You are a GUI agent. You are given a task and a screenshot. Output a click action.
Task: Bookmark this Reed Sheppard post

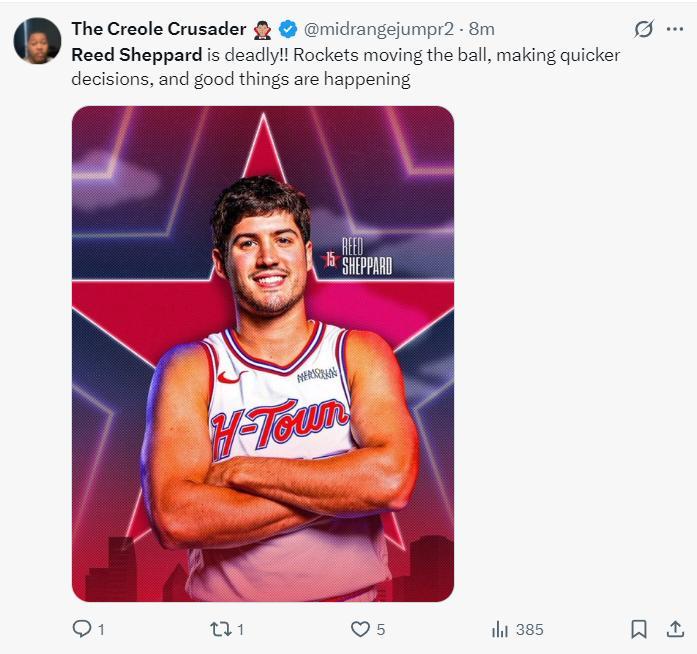click(639, 629)
